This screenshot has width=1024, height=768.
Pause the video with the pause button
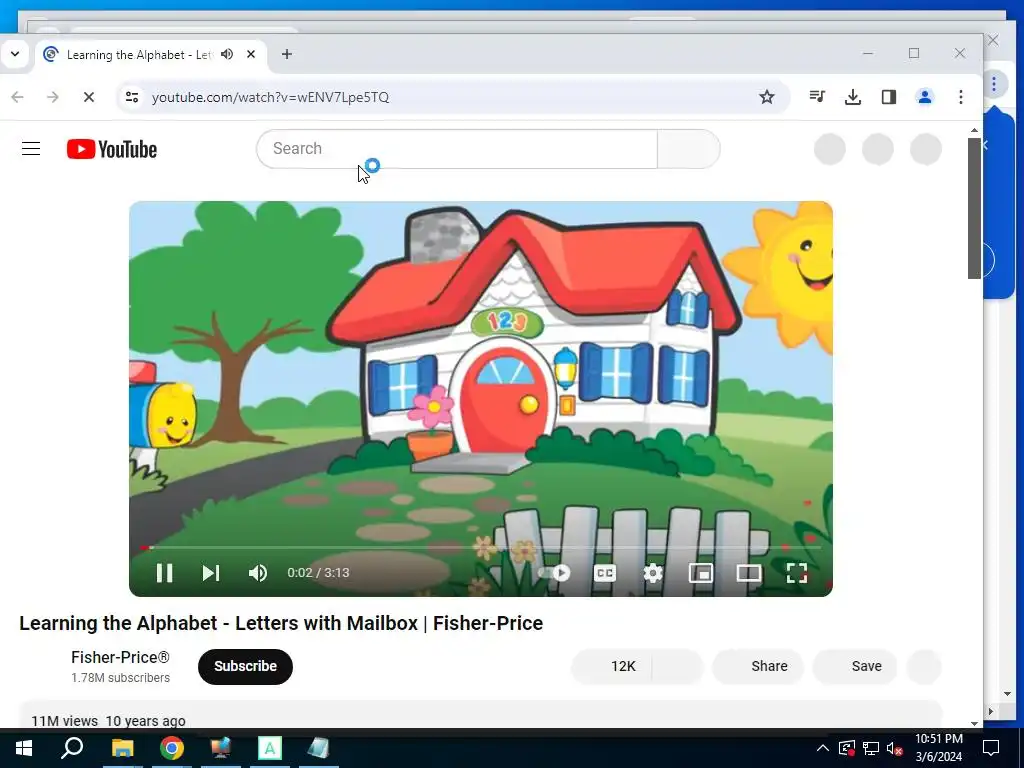(165, 573)
